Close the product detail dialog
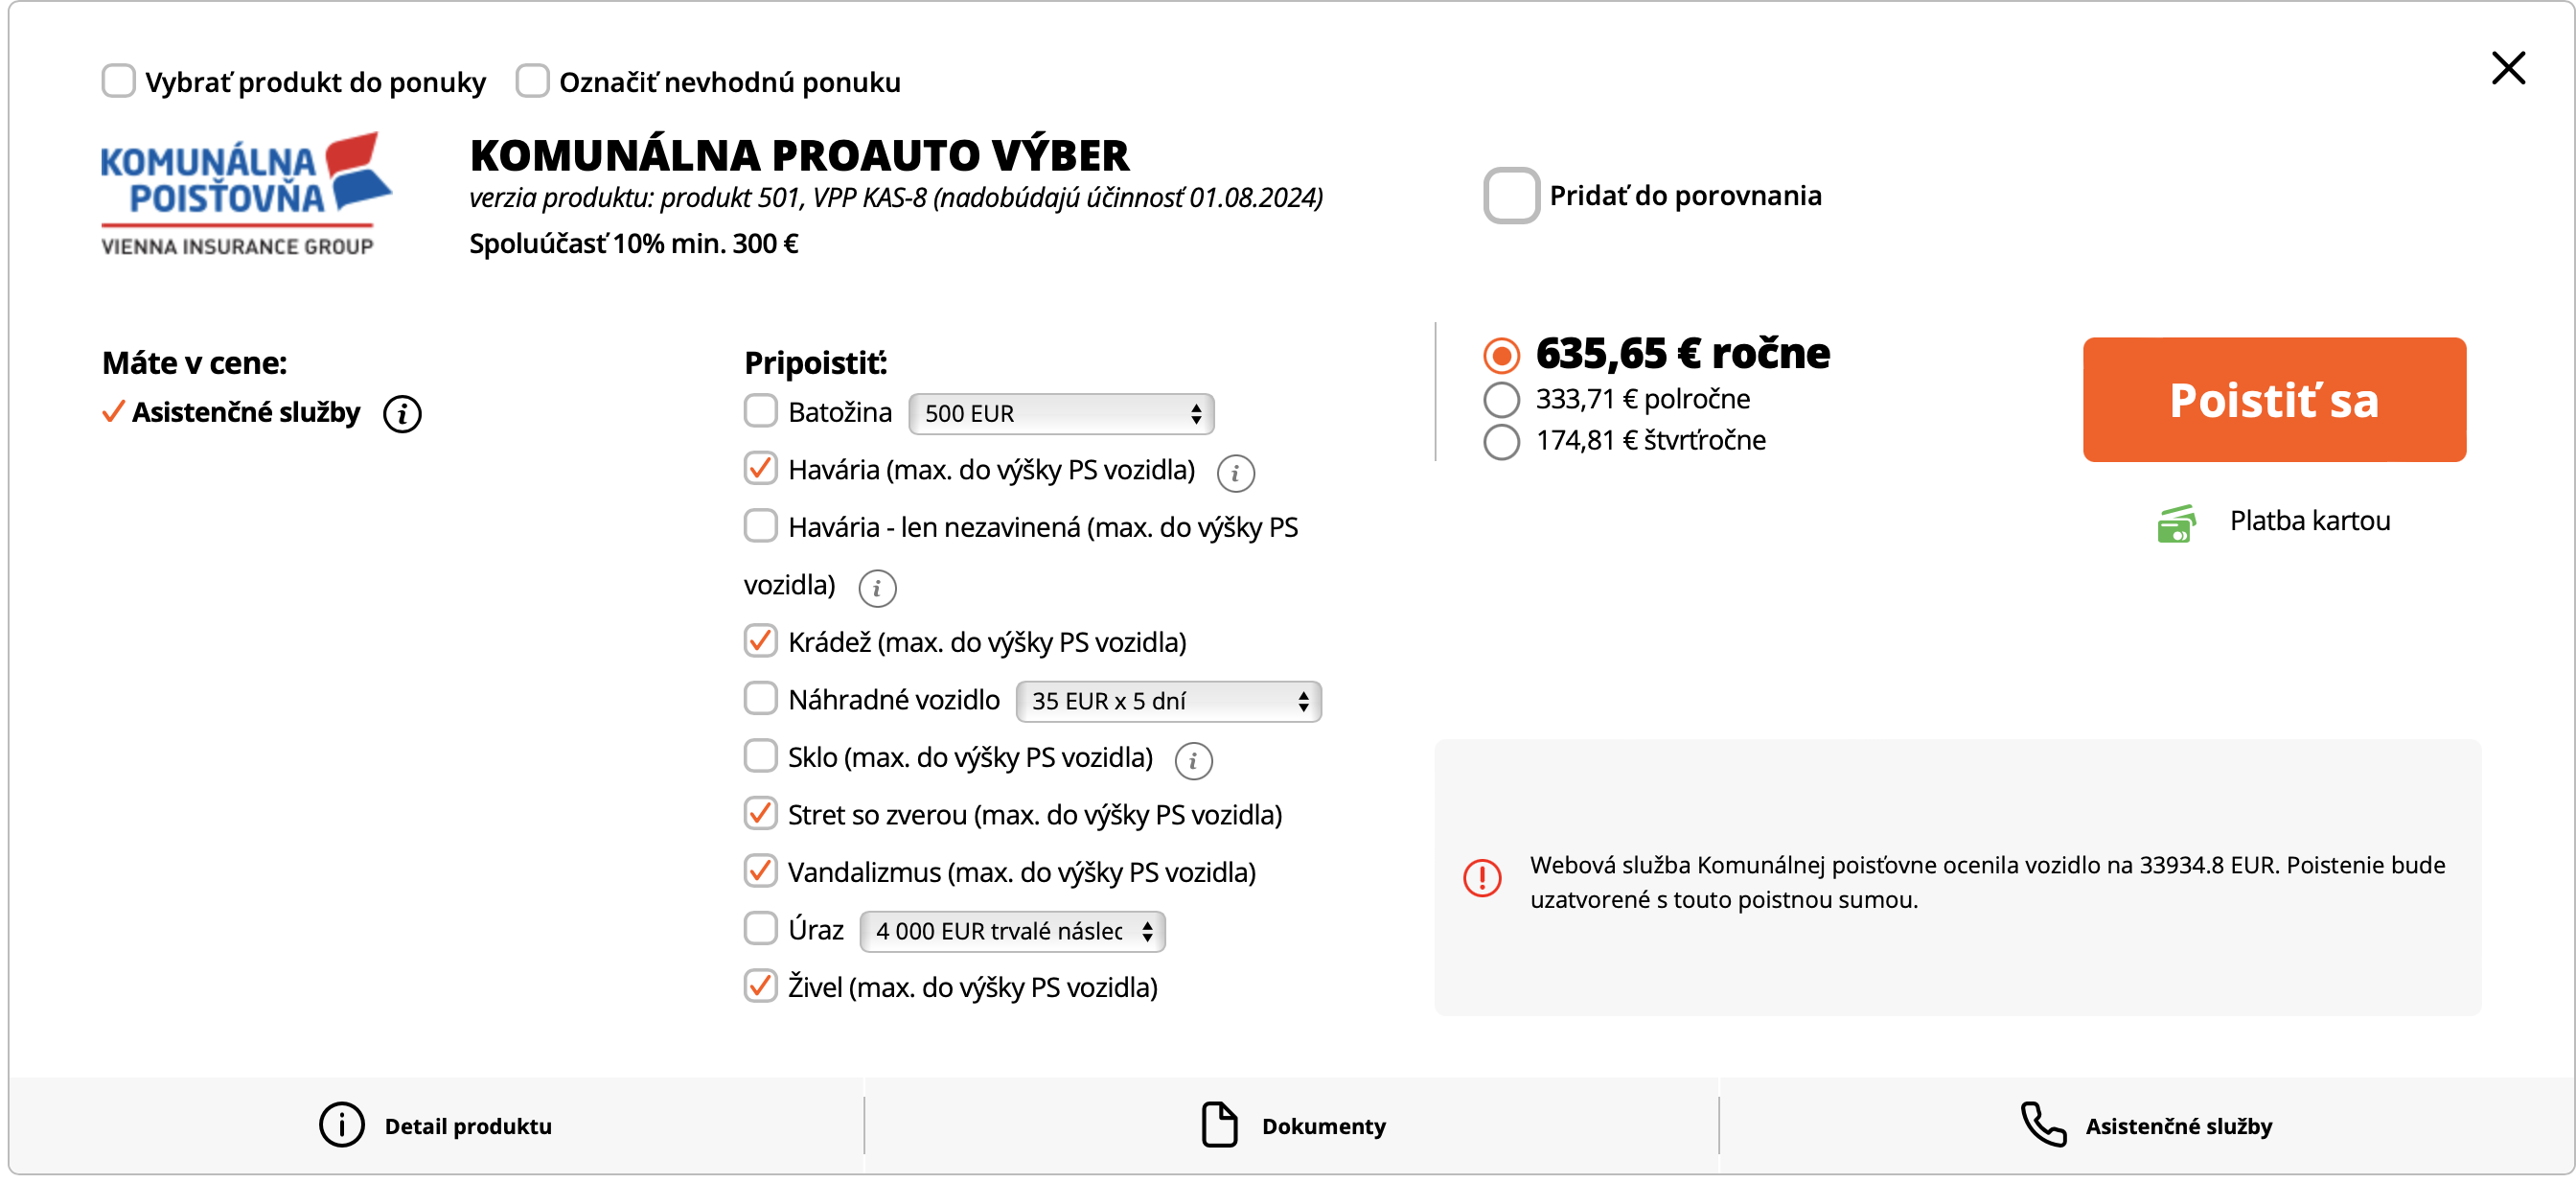Viewport: 2576px width, 1183px height. [x=2508, y=69]
